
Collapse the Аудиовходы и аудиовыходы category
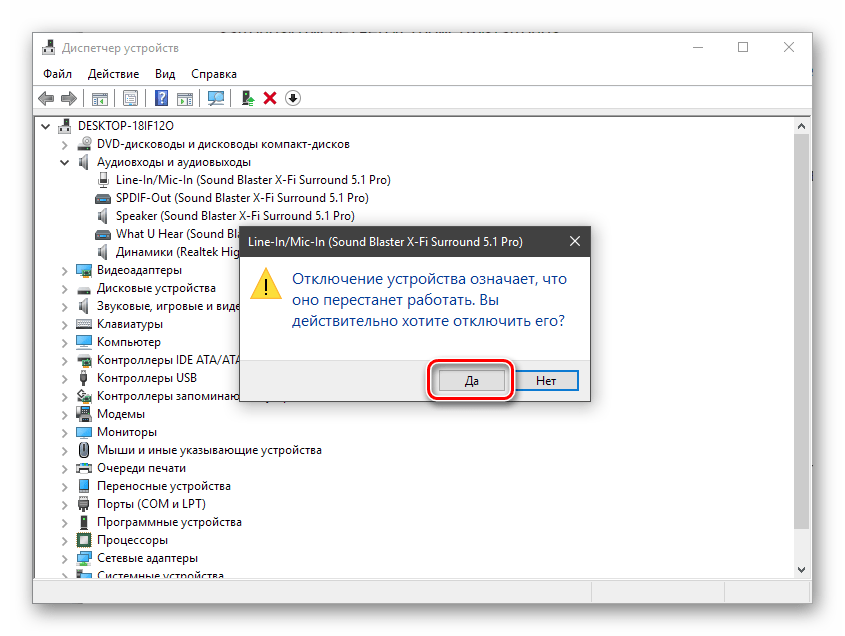(65, 162)
